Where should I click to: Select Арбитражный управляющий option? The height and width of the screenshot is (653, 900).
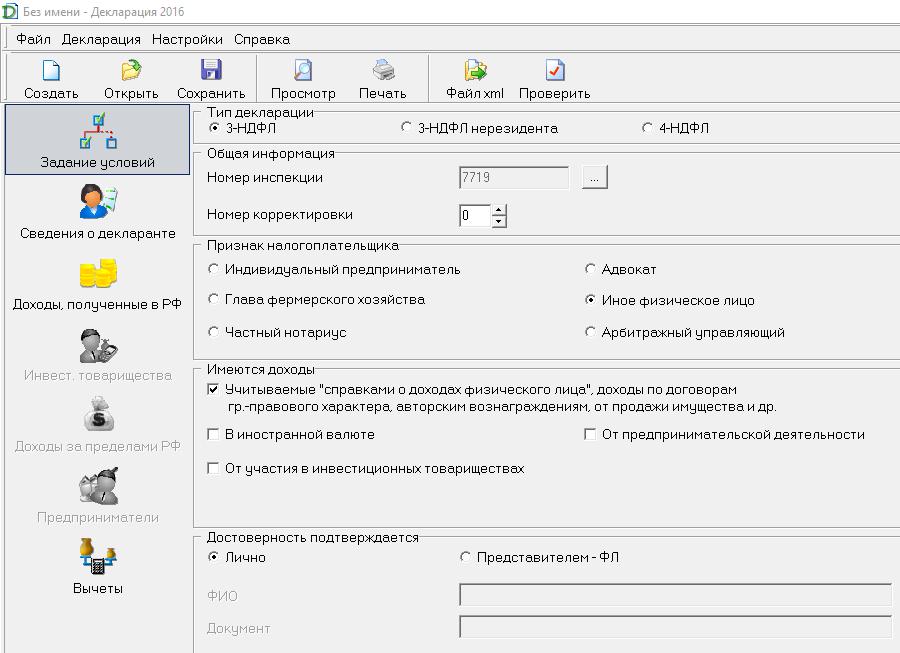pos(589,332)
